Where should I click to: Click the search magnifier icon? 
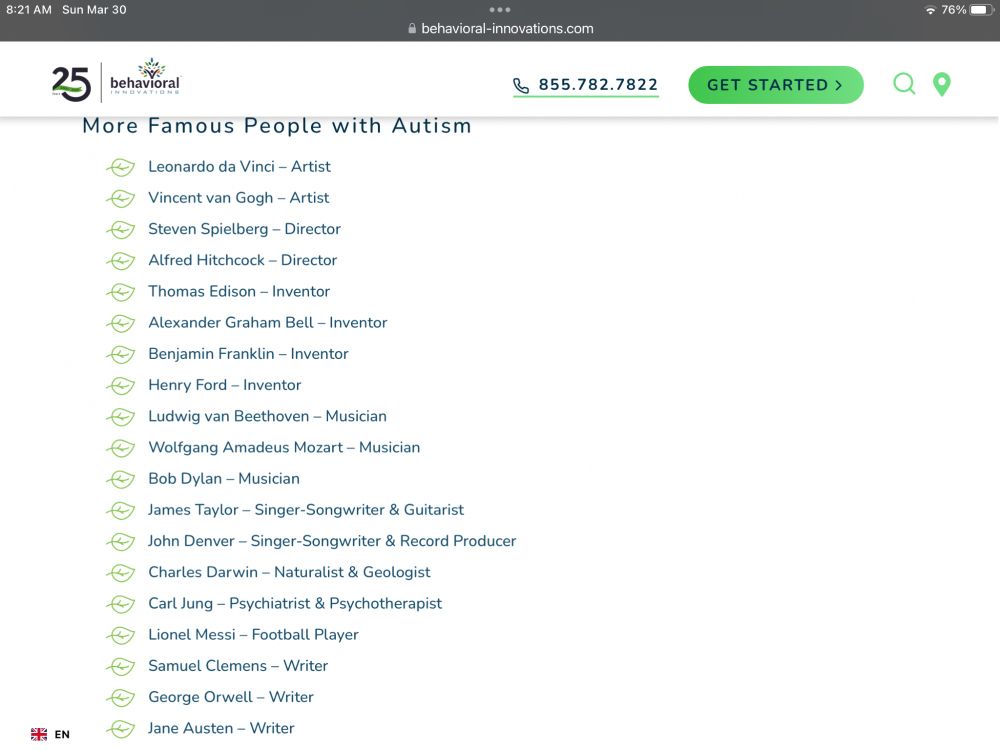coord(904,84)
